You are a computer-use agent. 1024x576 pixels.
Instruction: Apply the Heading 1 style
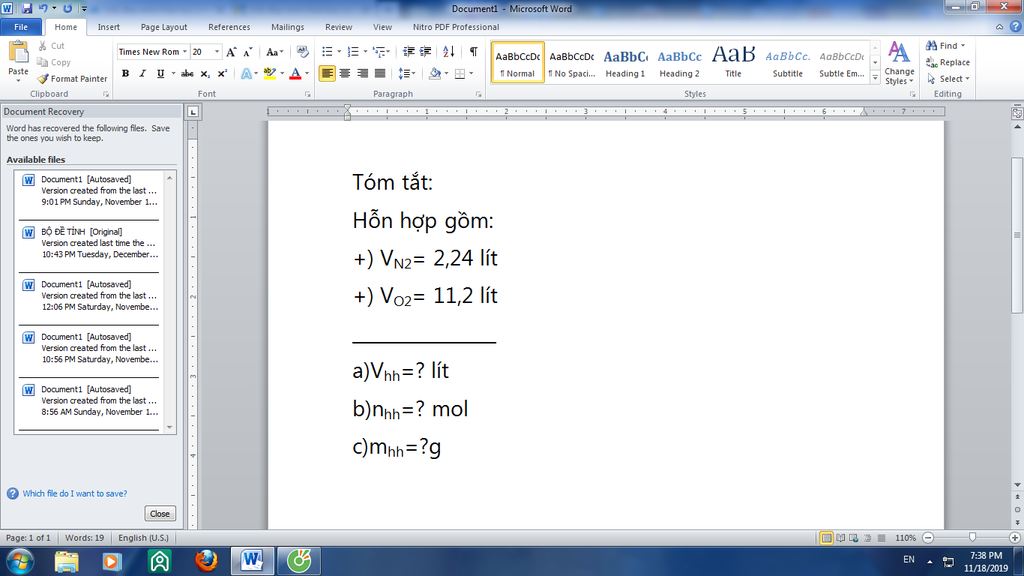point(625,63)
